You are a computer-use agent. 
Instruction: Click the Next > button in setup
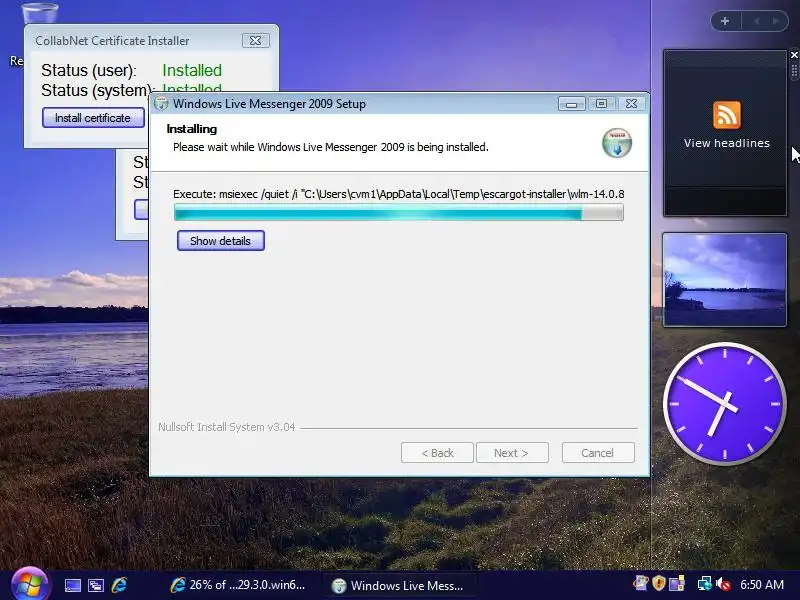512,453
